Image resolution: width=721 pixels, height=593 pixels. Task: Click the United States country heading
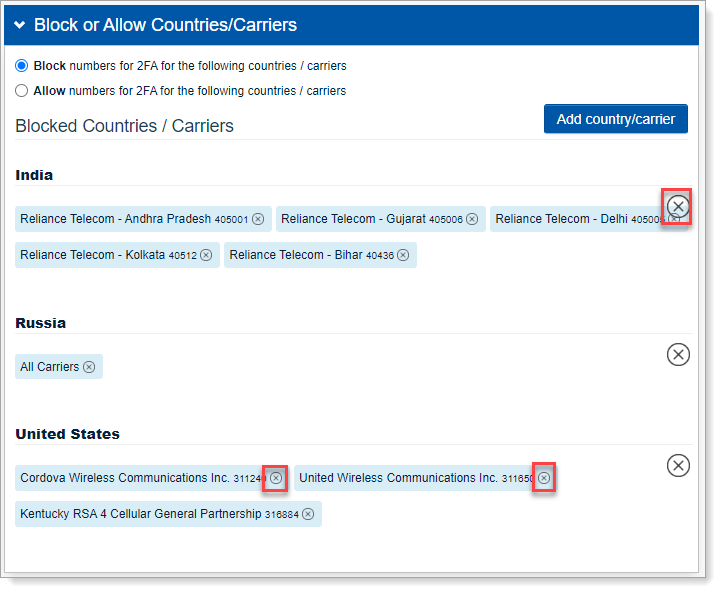[x=67, y=434]
